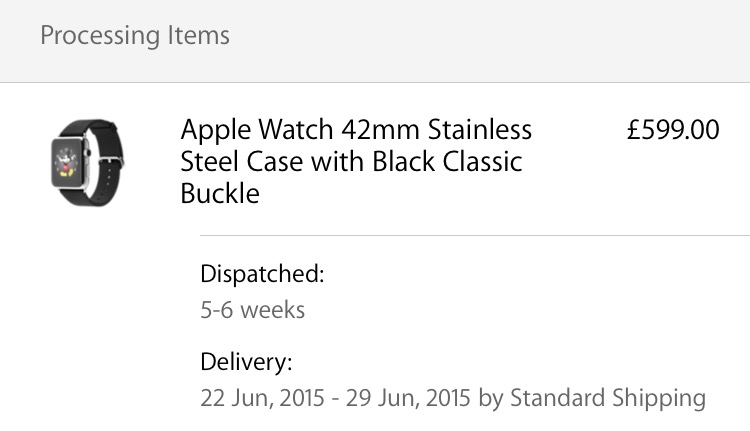Tap "42mm" in the product name
The image size is (750, 431).
pyautogui.click(x=379, y=130)
